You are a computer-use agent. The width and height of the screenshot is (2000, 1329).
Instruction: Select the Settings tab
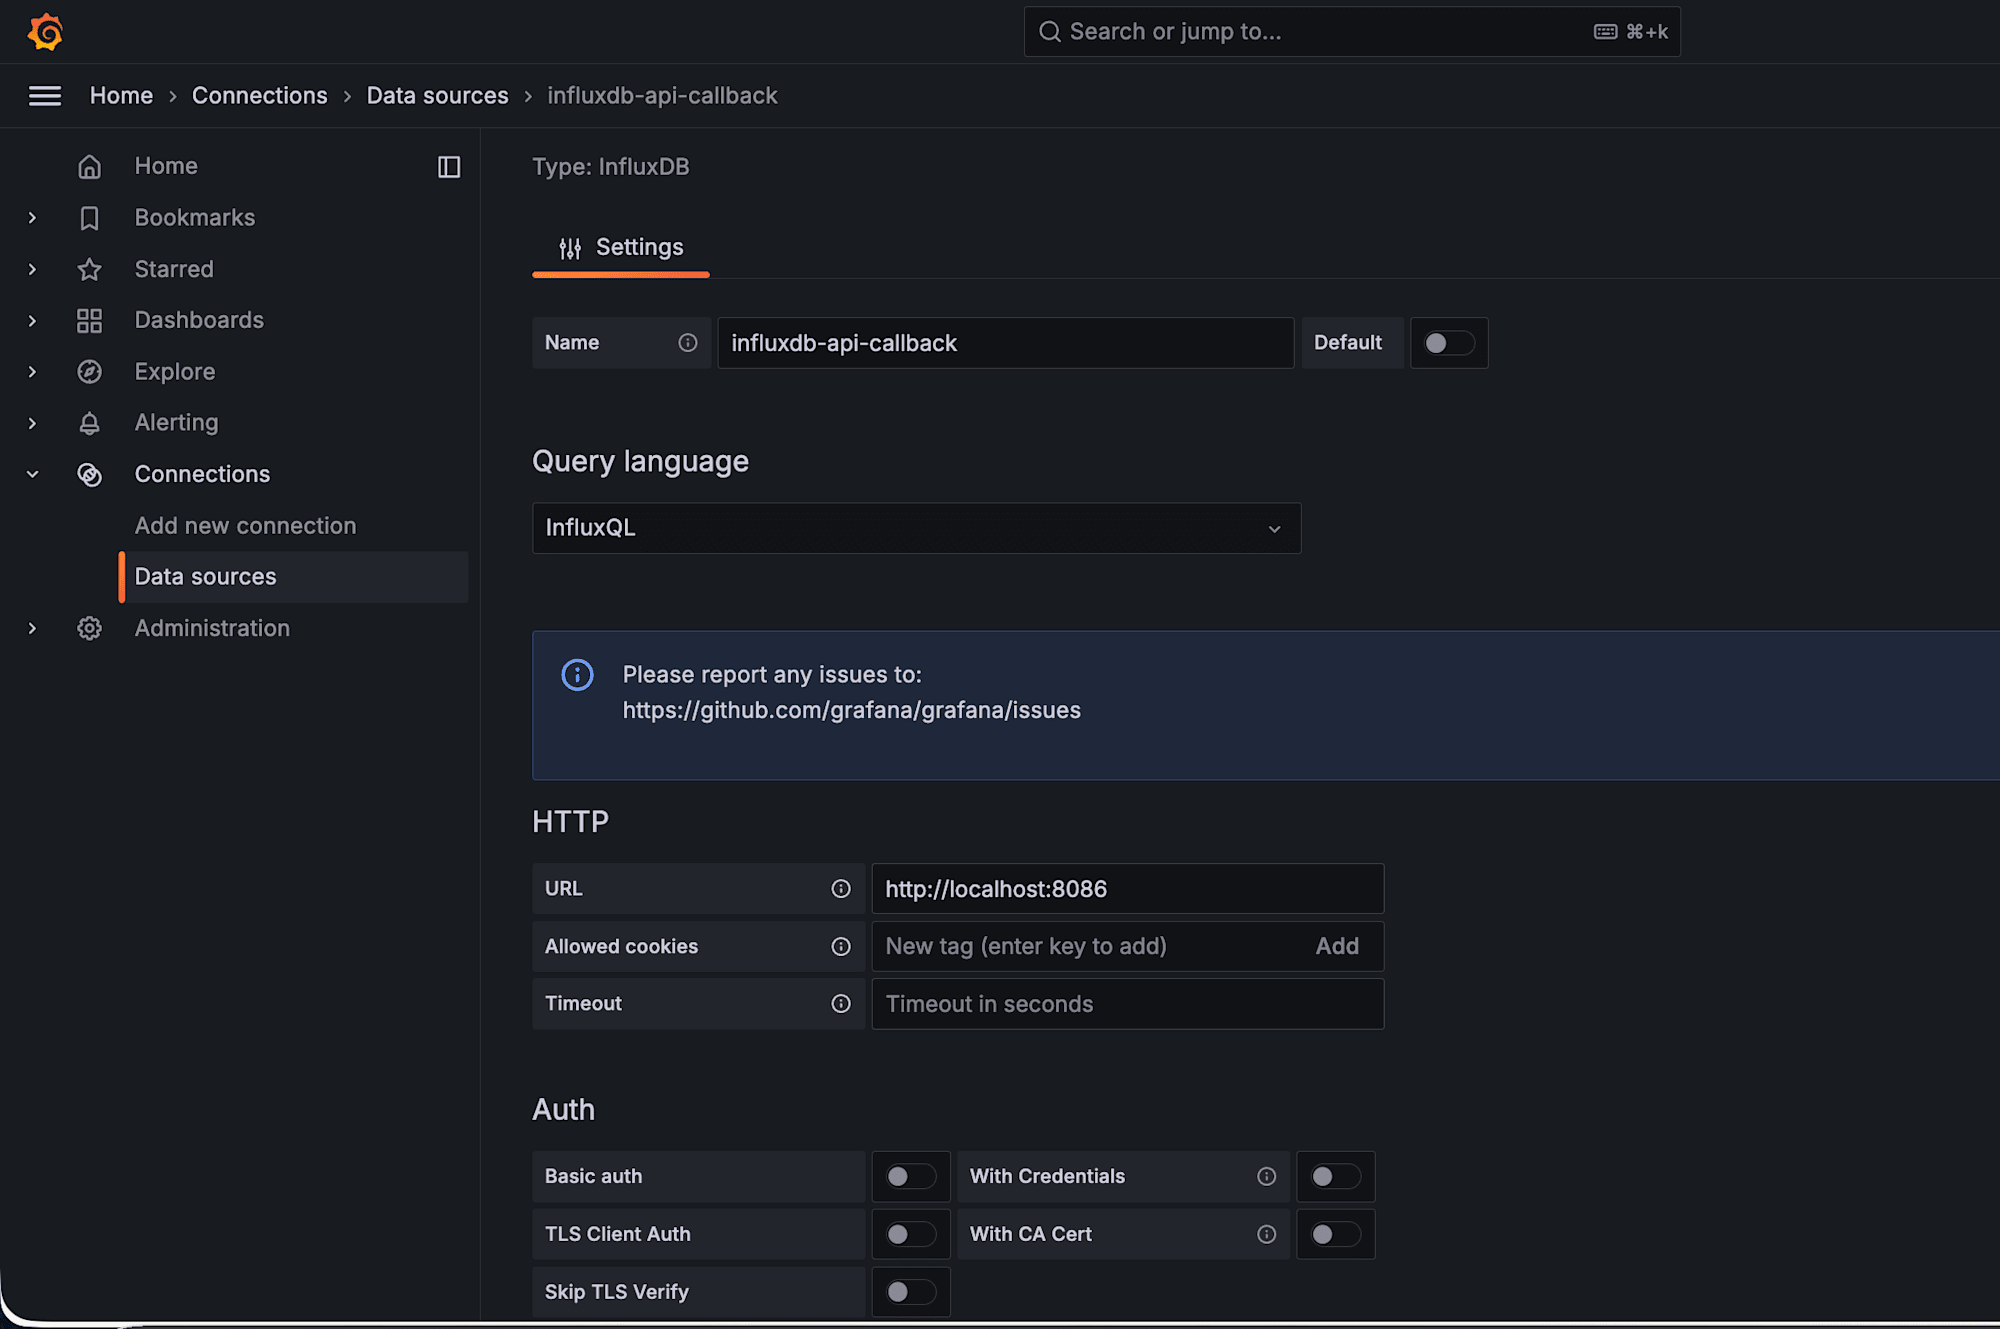(621, 248)
